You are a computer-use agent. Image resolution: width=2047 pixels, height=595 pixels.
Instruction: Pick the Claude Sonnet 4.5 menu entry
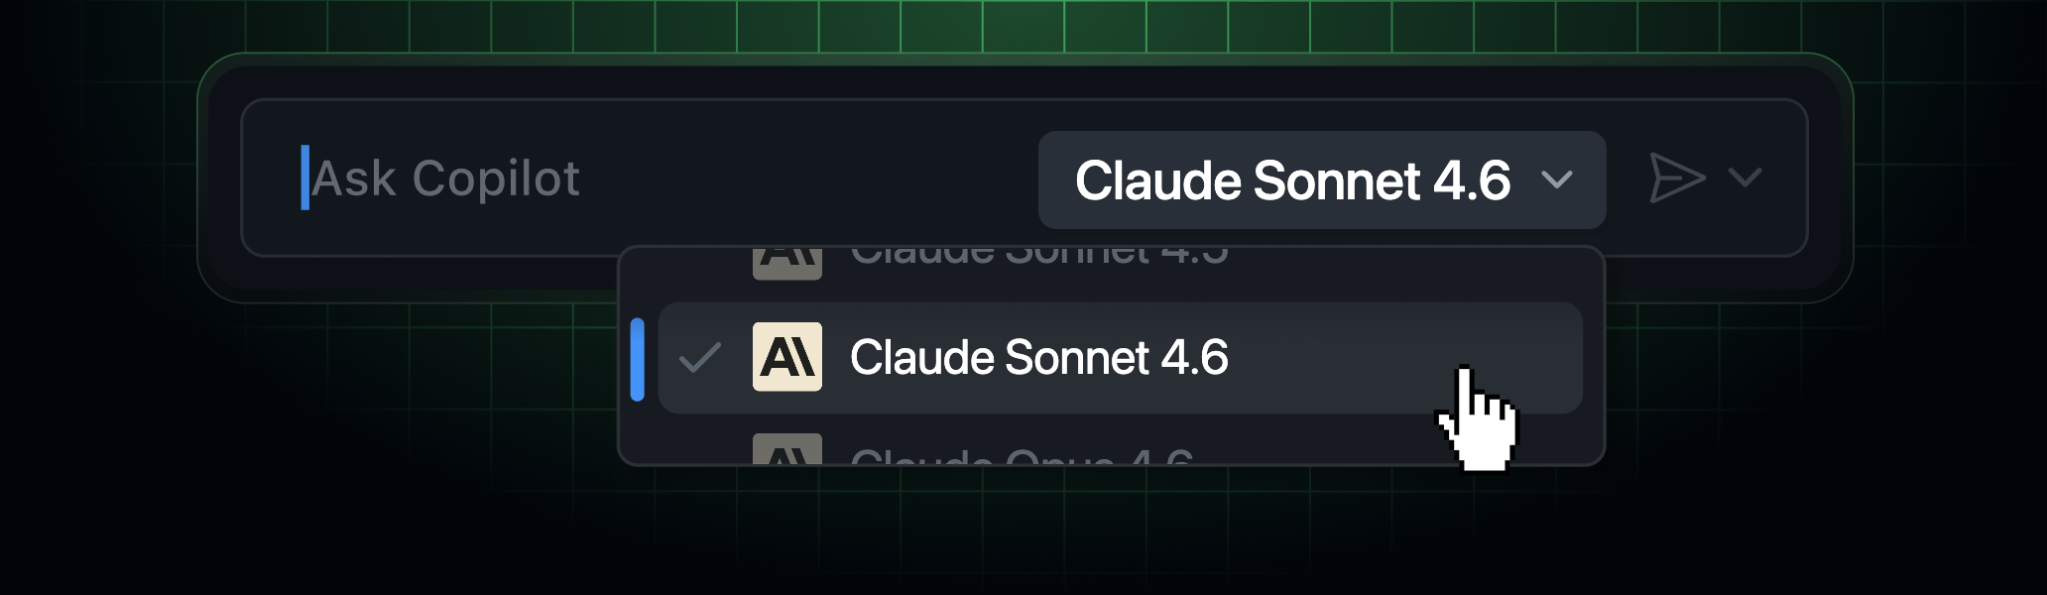(x=1038, y=257)
